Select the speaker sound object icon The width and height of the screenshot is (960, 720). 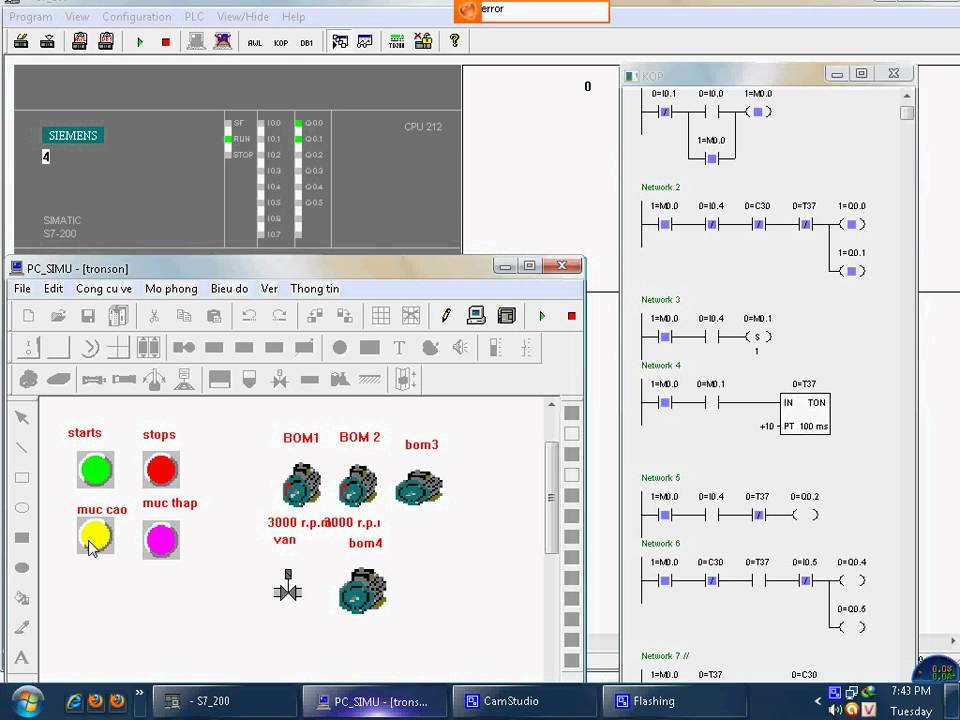460,348
